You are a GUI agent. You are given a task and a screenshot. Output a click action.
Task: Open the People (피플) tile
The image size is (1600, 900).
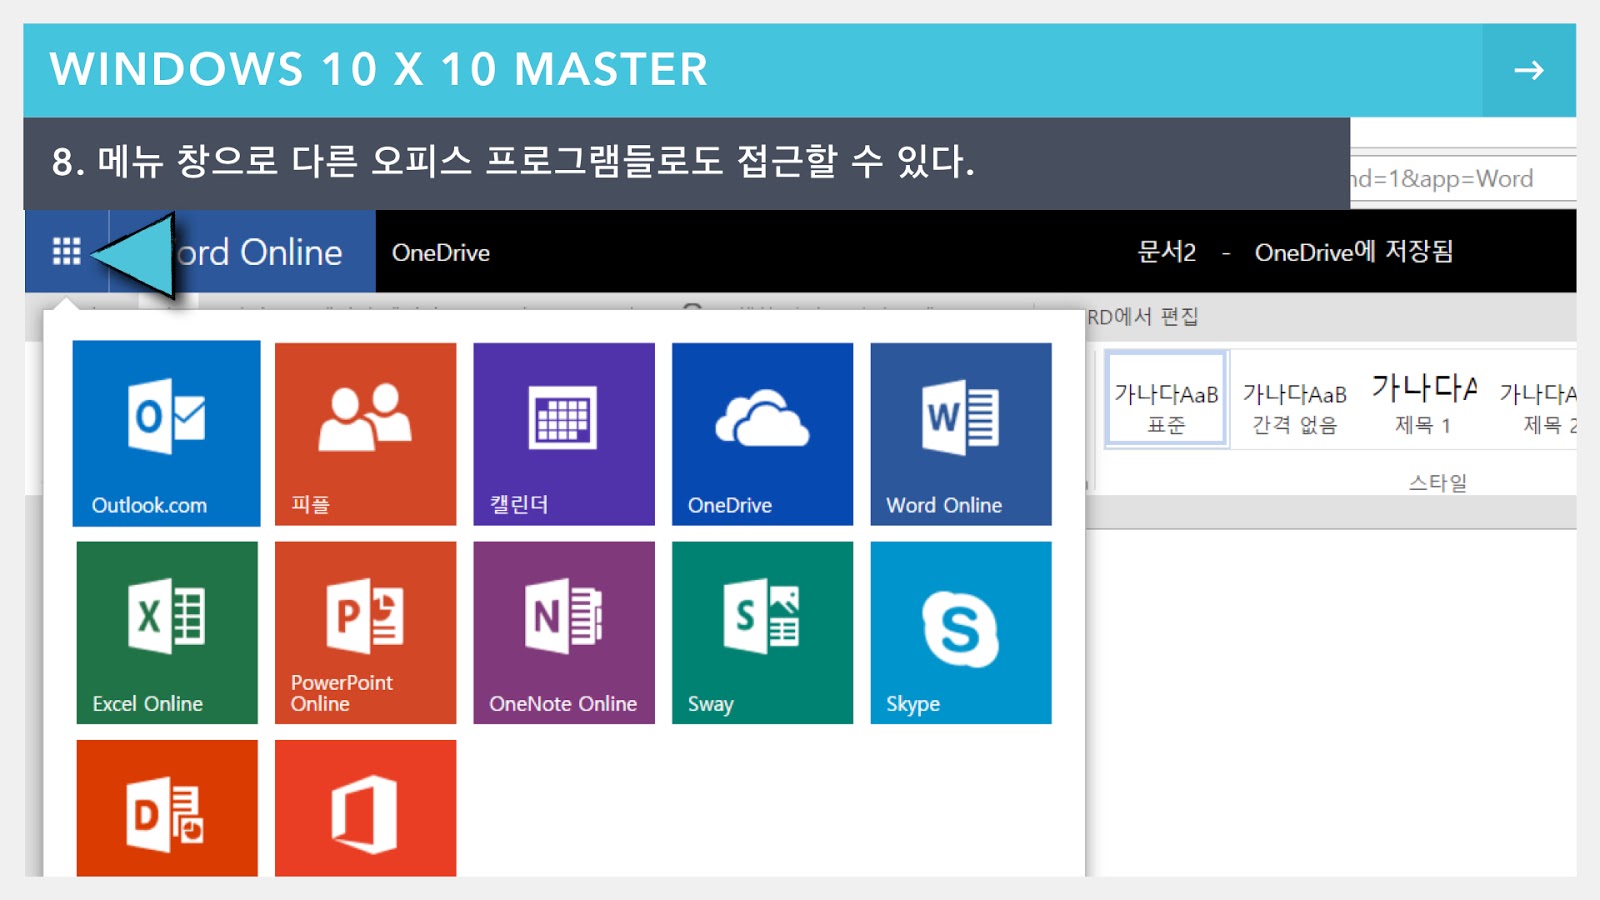(x=365, y=434)
